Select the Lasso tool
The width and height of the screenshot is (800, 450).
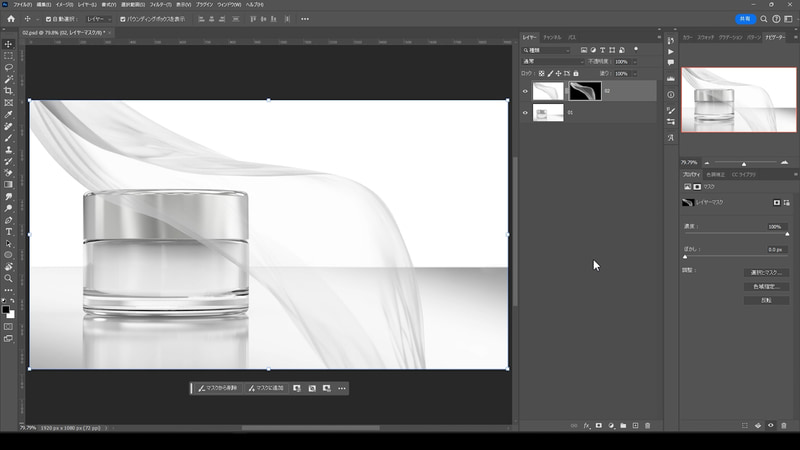pyautogui.click(x=9, y=67)
